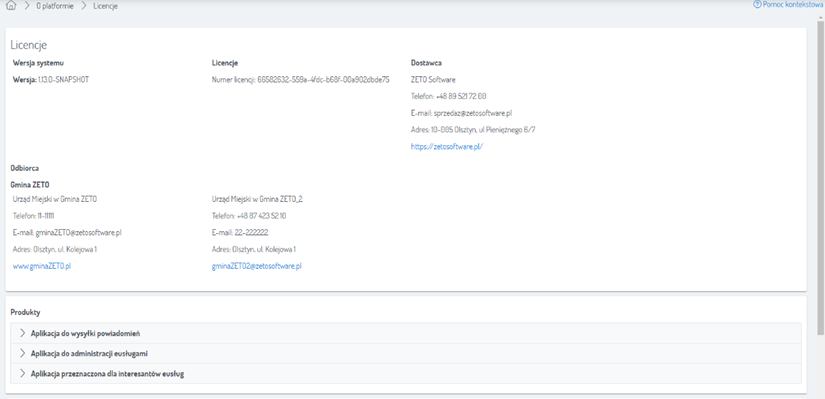Expand Aplikacja do wysyłki powiadomień chevron
Screen dimensions: 825x399
click(22, 333)
